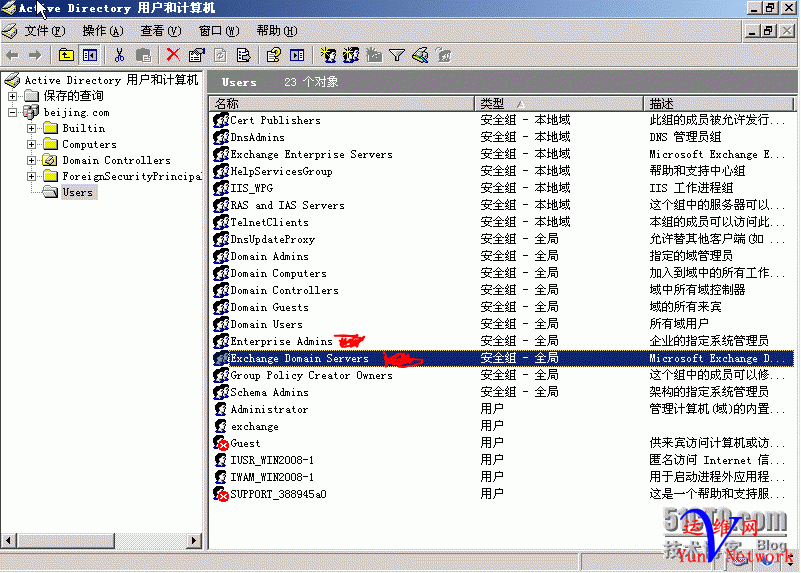Click the Export list toolbar icon
The width and height of the screenshot is (801, 573).
tap(244, 55)
